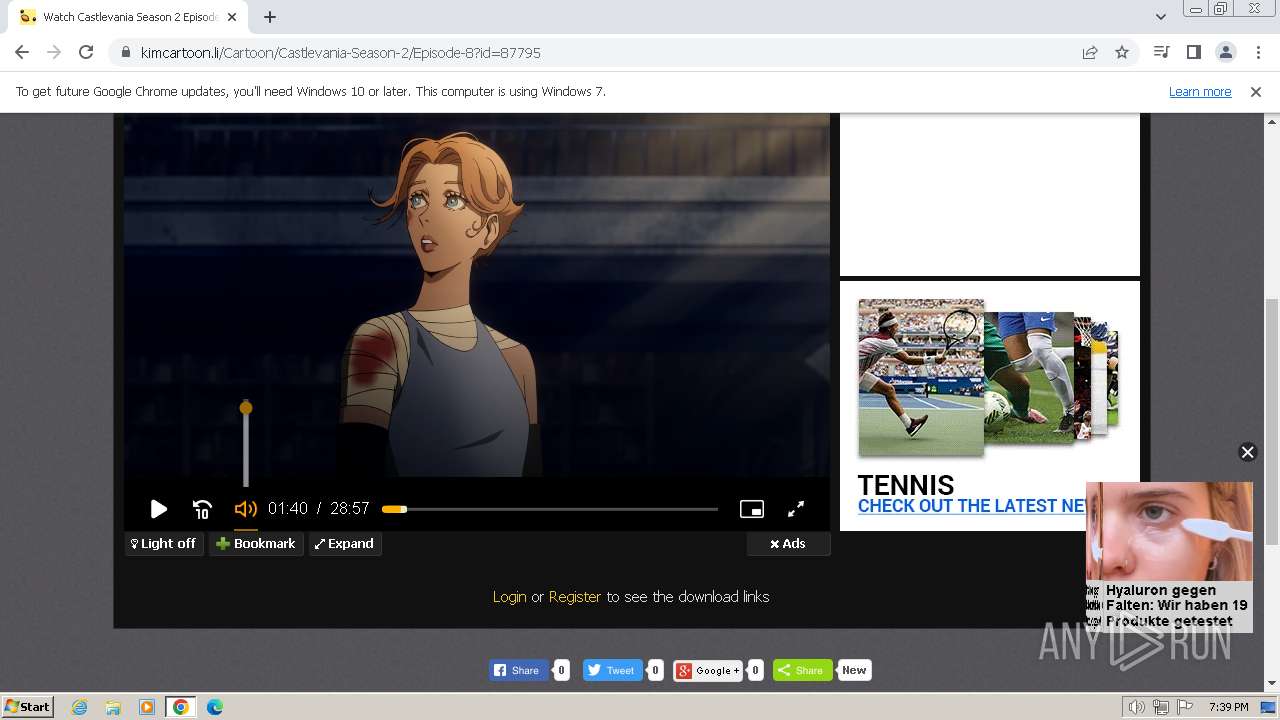
Task: Close the floating Hyaluron ad
Action: click(x=1247, y=452)
